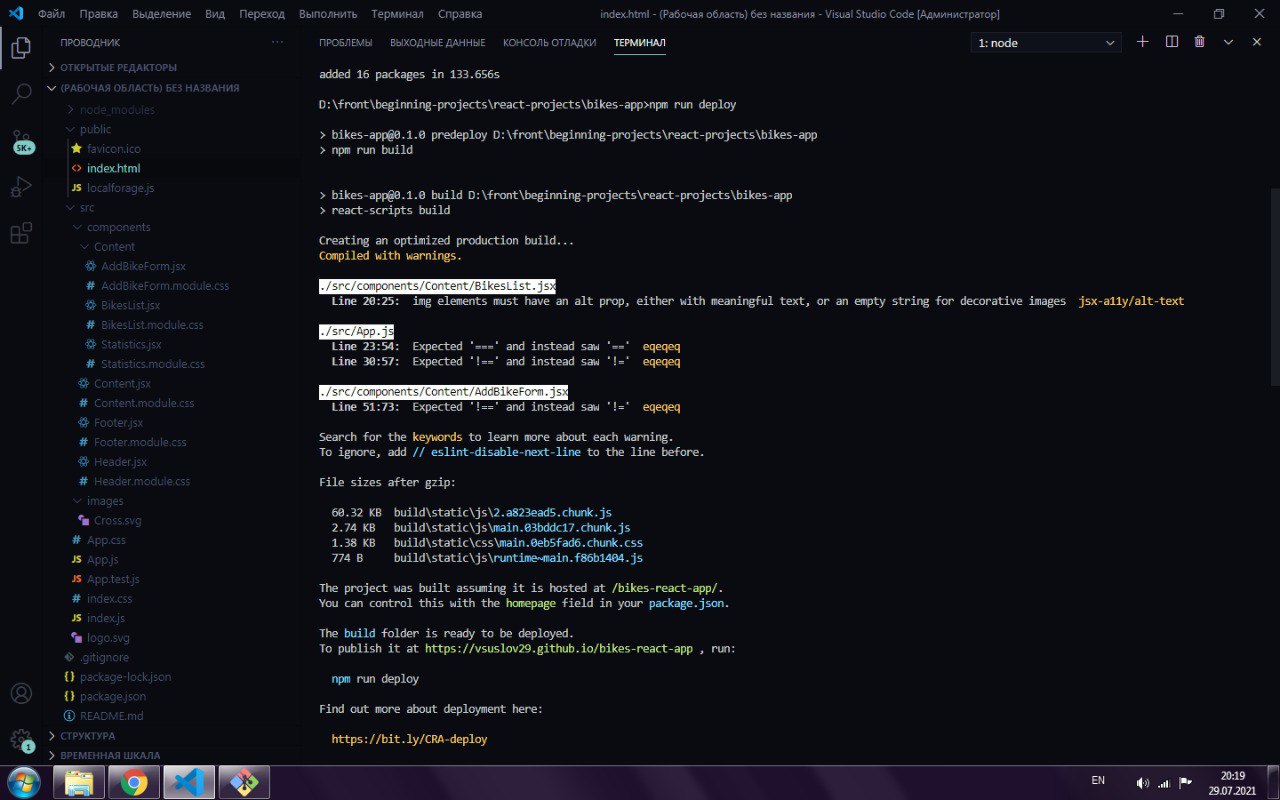Open the Search view in activity bar
The image size is (1280, 800).
[21, 95]
